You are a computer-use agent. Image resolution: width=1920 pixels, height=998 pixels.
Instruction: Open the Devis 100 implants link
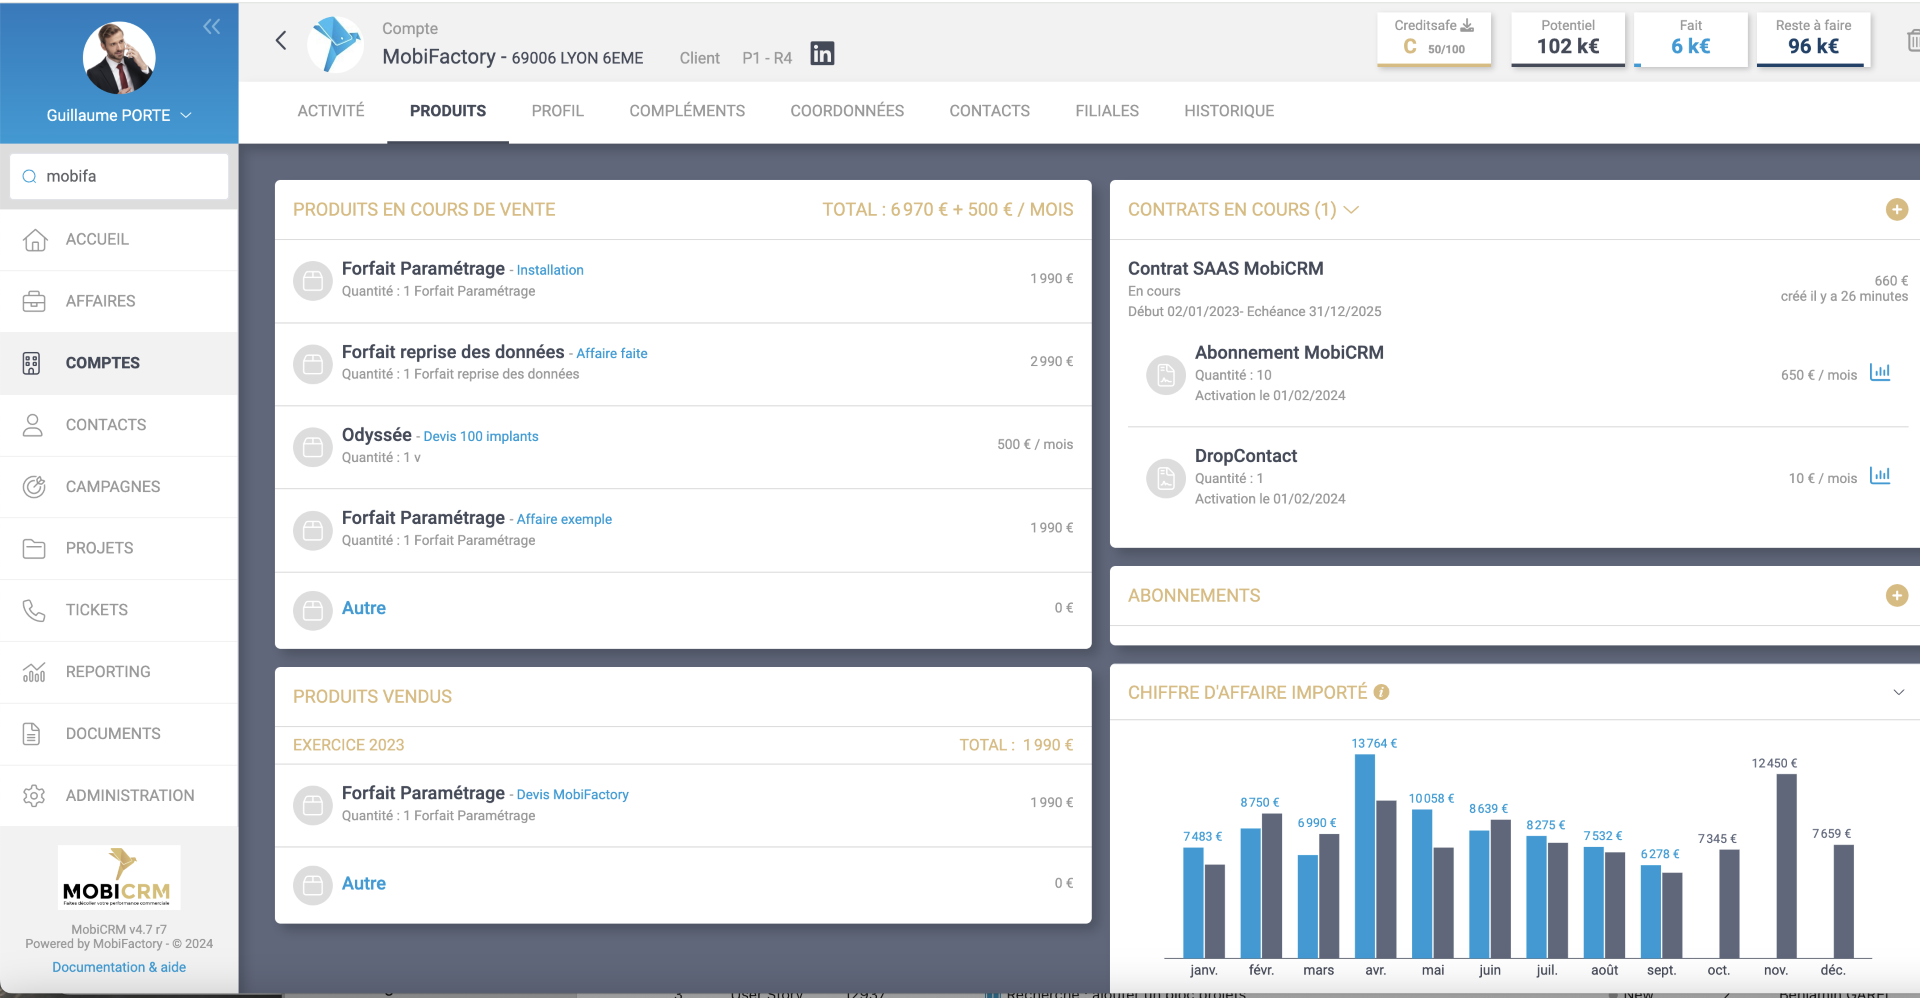pyautogui.click(x=480, y=437)
